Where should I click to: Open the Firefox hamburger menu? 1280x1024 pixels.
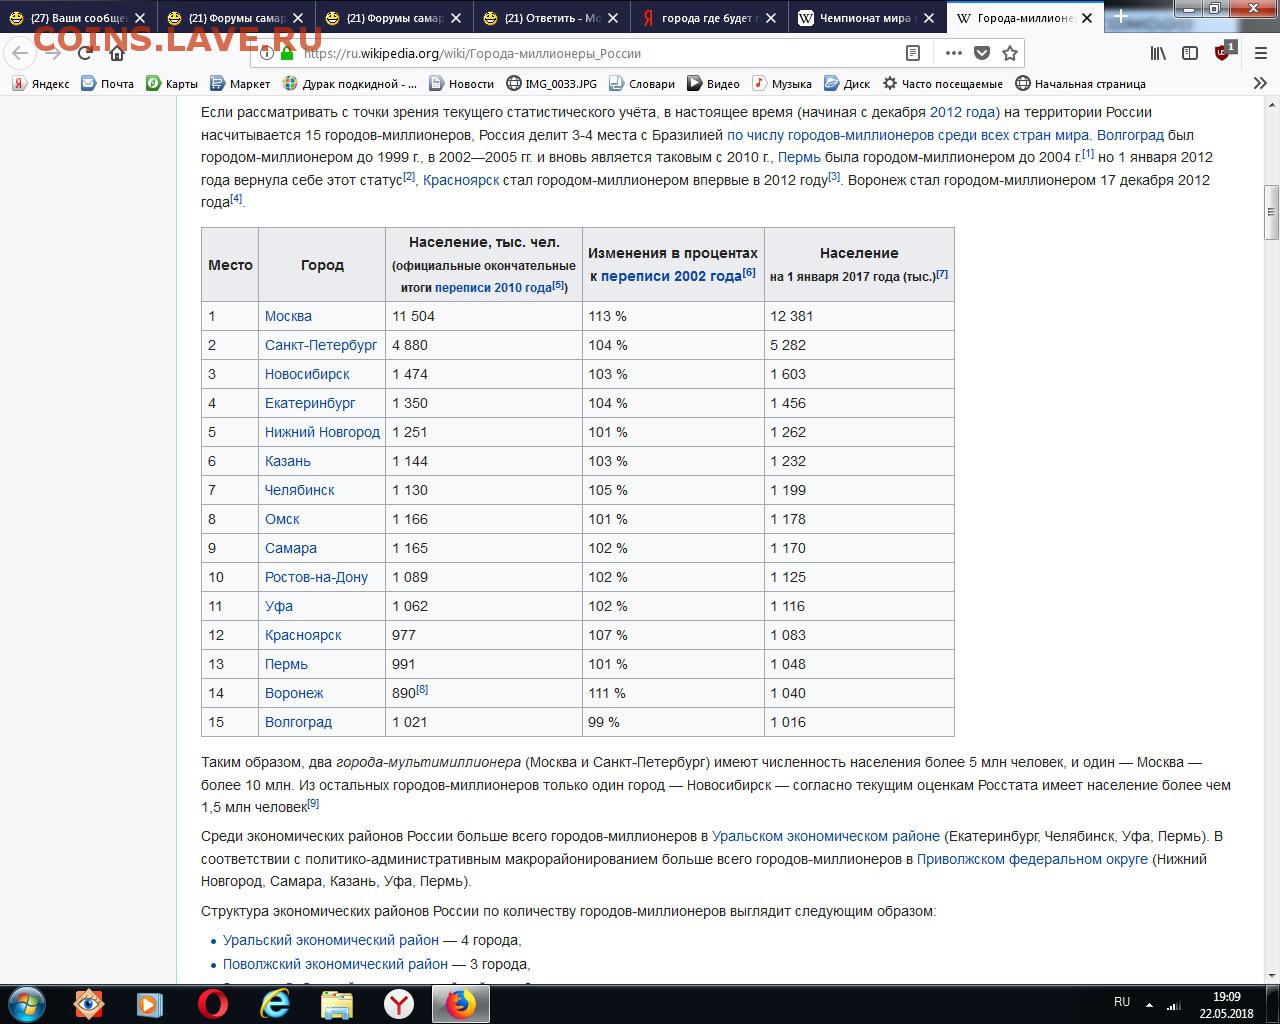click(1260, 53)
